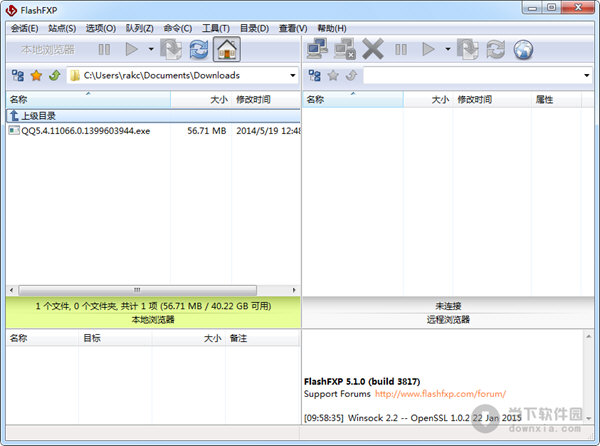The width and height of the screenshot is (600, 446).
Task: Open the connect to site icon
Action: [317, 49]
